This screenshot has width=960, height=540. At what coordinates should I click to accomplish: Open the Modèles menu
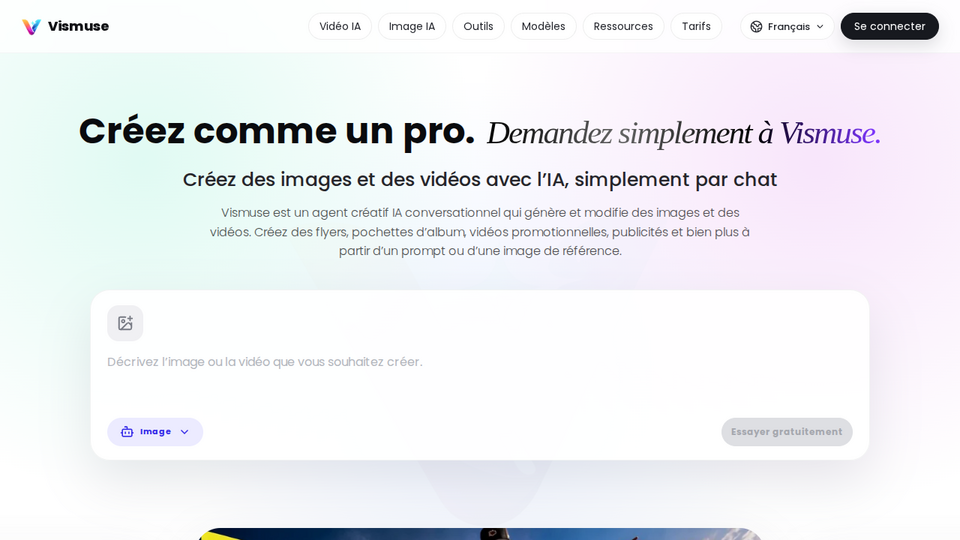543,26
